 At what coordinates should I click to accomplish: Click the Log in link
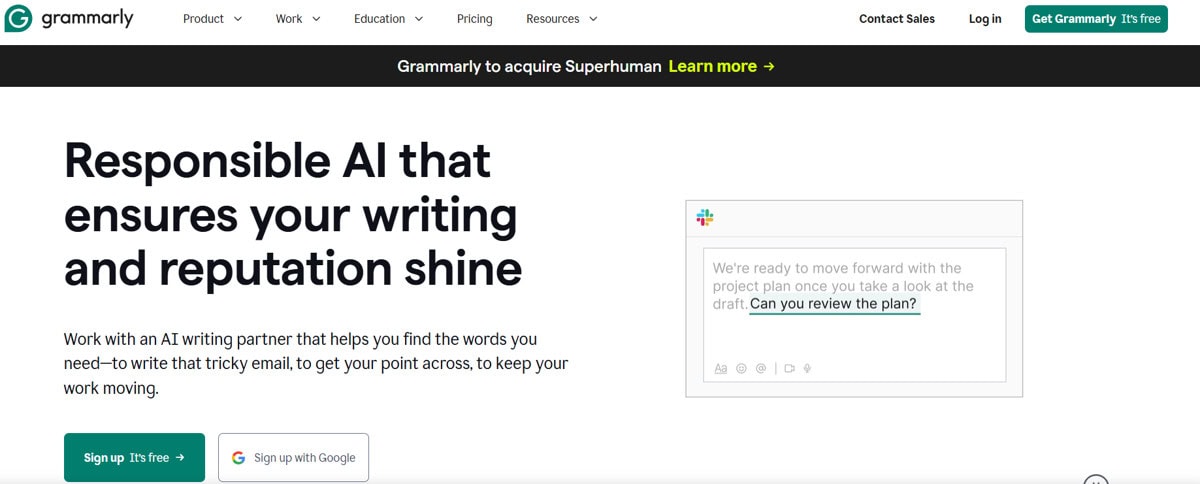(x=984, y=19)
